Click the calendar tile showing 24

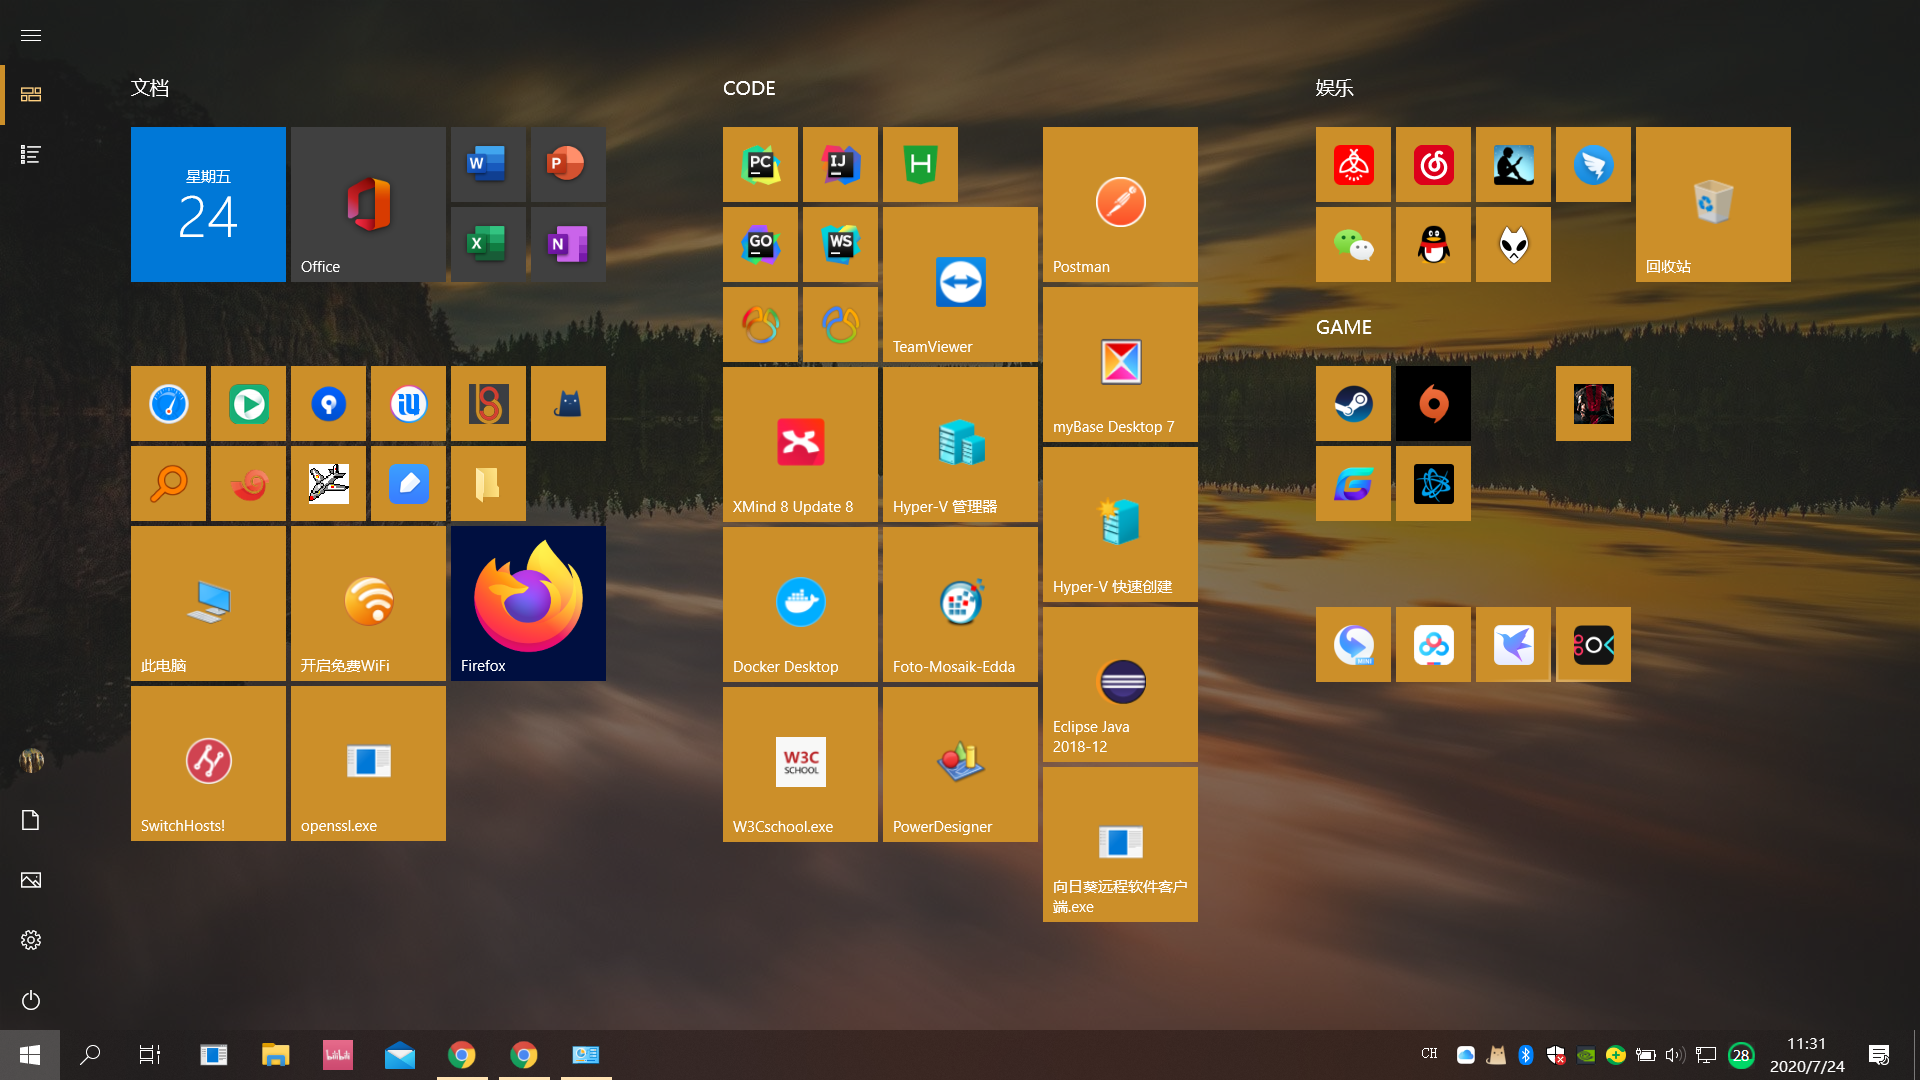[208, 204]
